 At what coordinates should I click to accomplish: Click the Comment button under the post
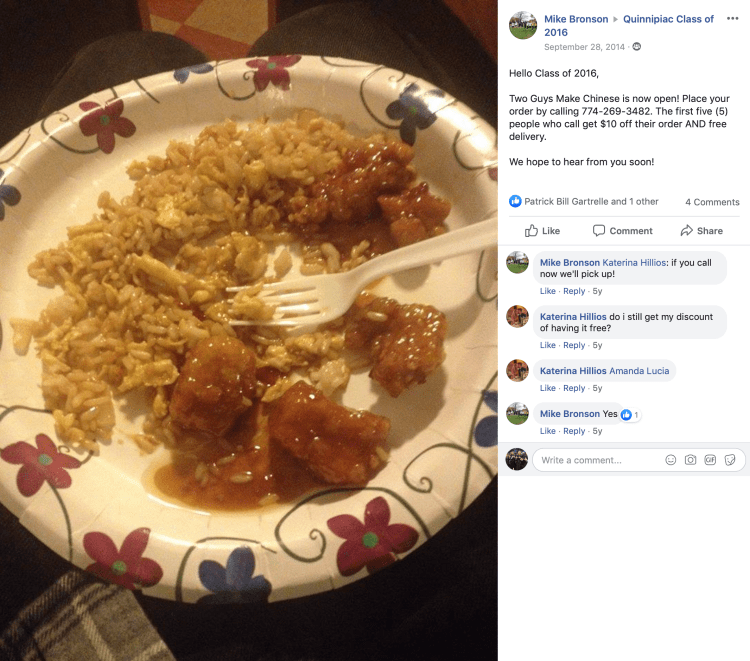[x=622, y=231]
